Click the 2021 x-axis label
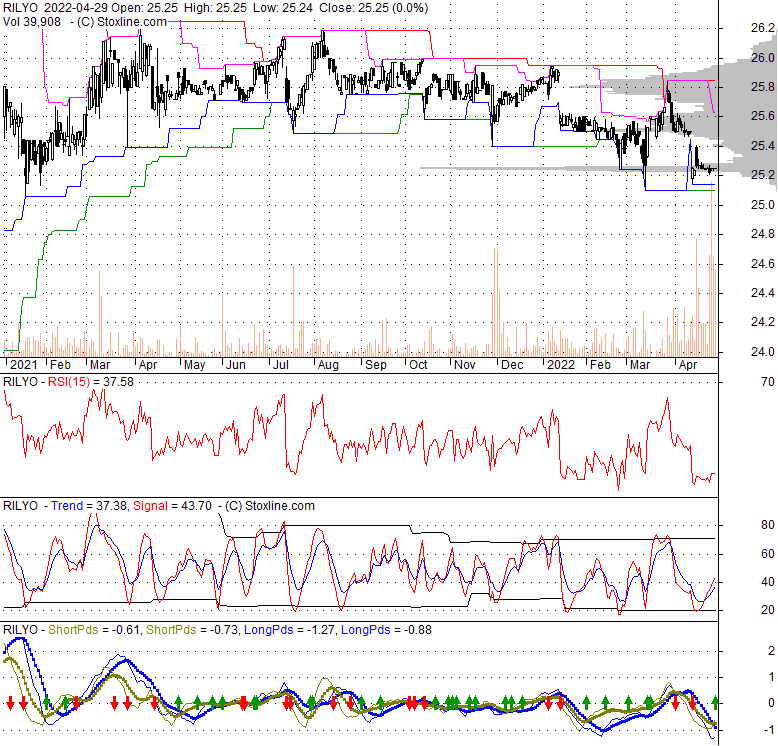The height and width of the screenshot is (746, 778). coord(23,365)
